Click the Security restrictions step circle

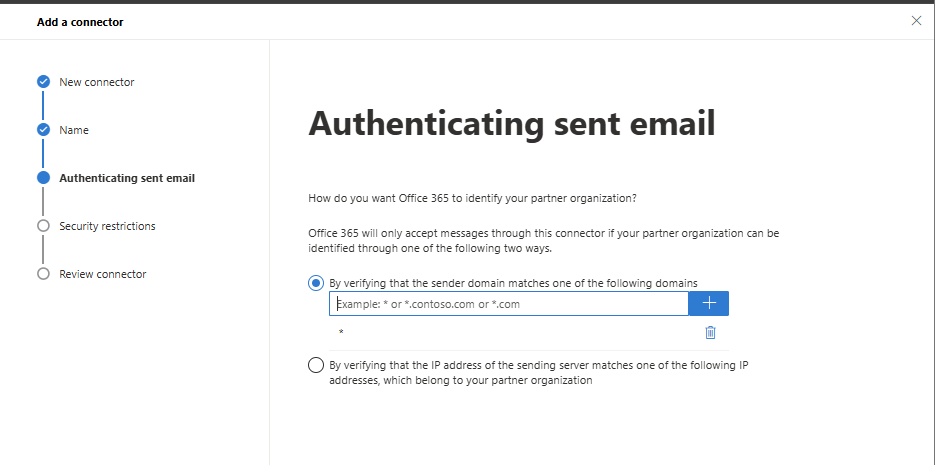coord(43,226)
